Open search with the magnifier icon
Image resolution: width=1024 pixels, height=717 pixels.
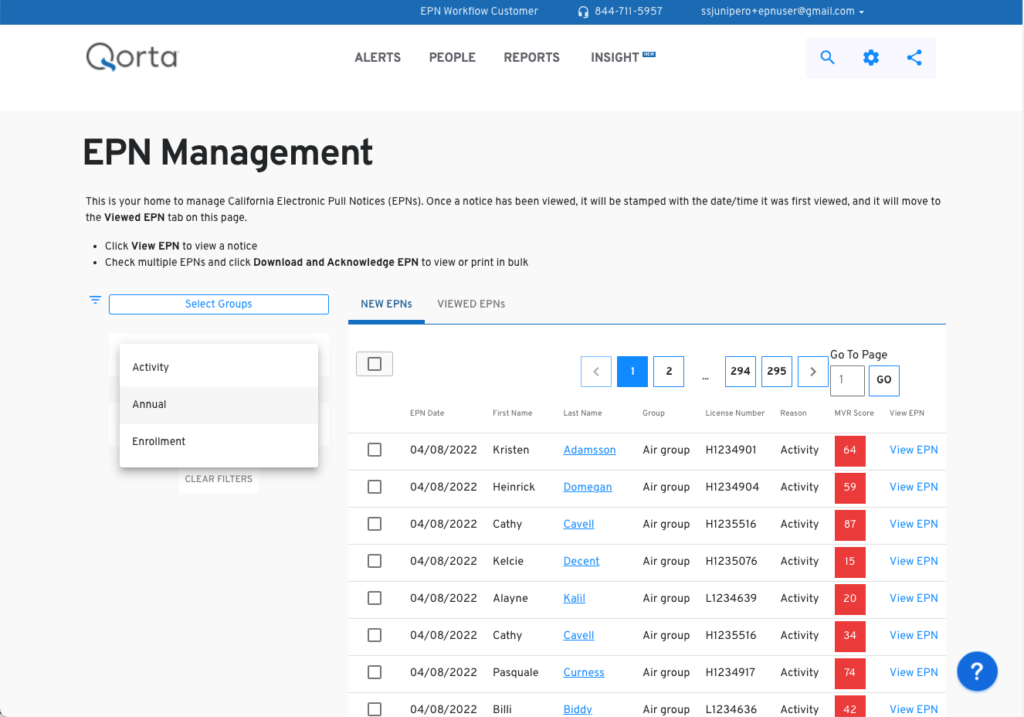[827, 57]
